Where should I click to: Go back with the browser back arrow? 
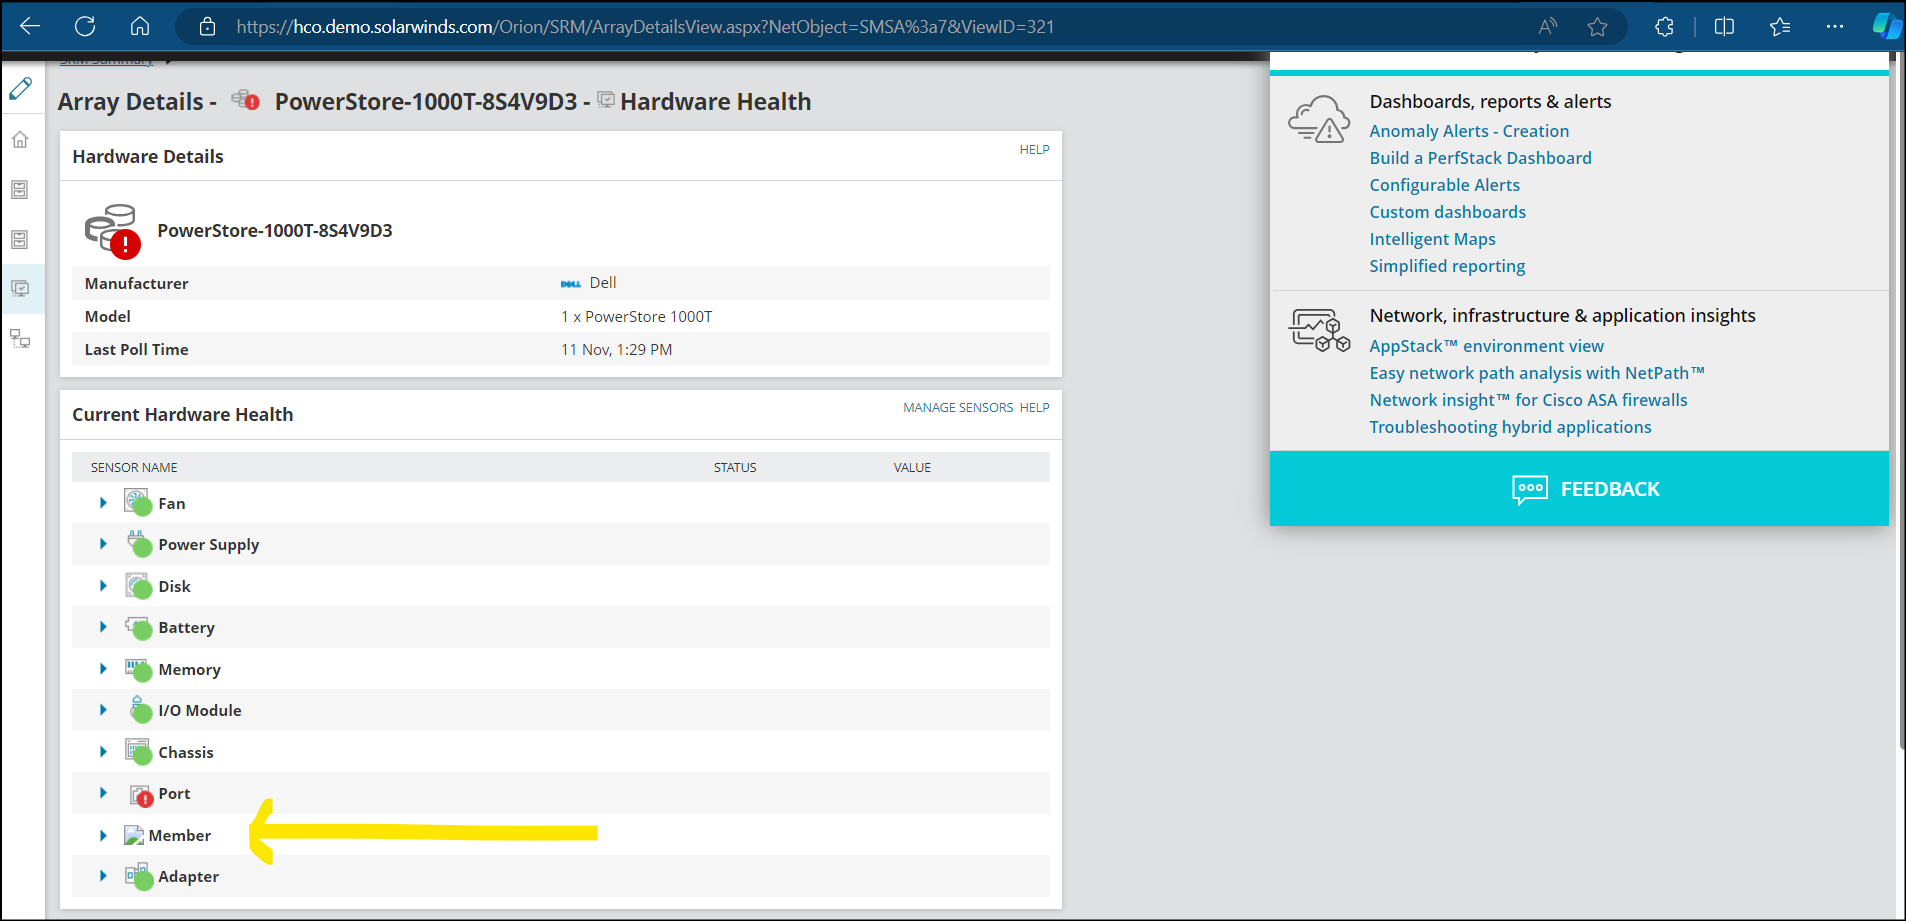point(30,27)
